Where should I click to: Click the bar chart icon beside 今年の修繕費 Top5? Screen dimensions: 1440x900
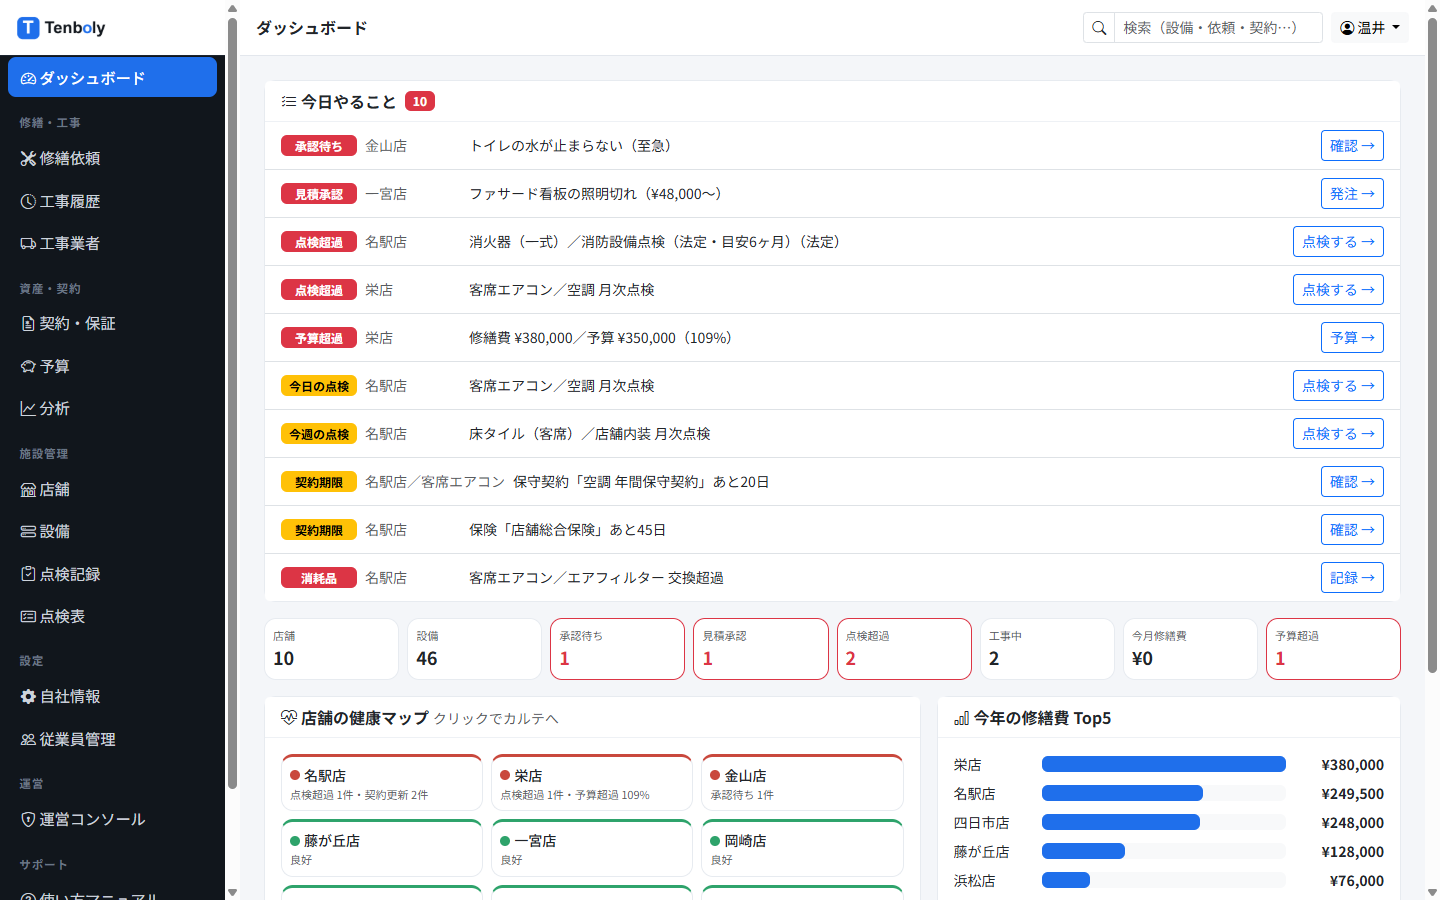tap(962, 718)
